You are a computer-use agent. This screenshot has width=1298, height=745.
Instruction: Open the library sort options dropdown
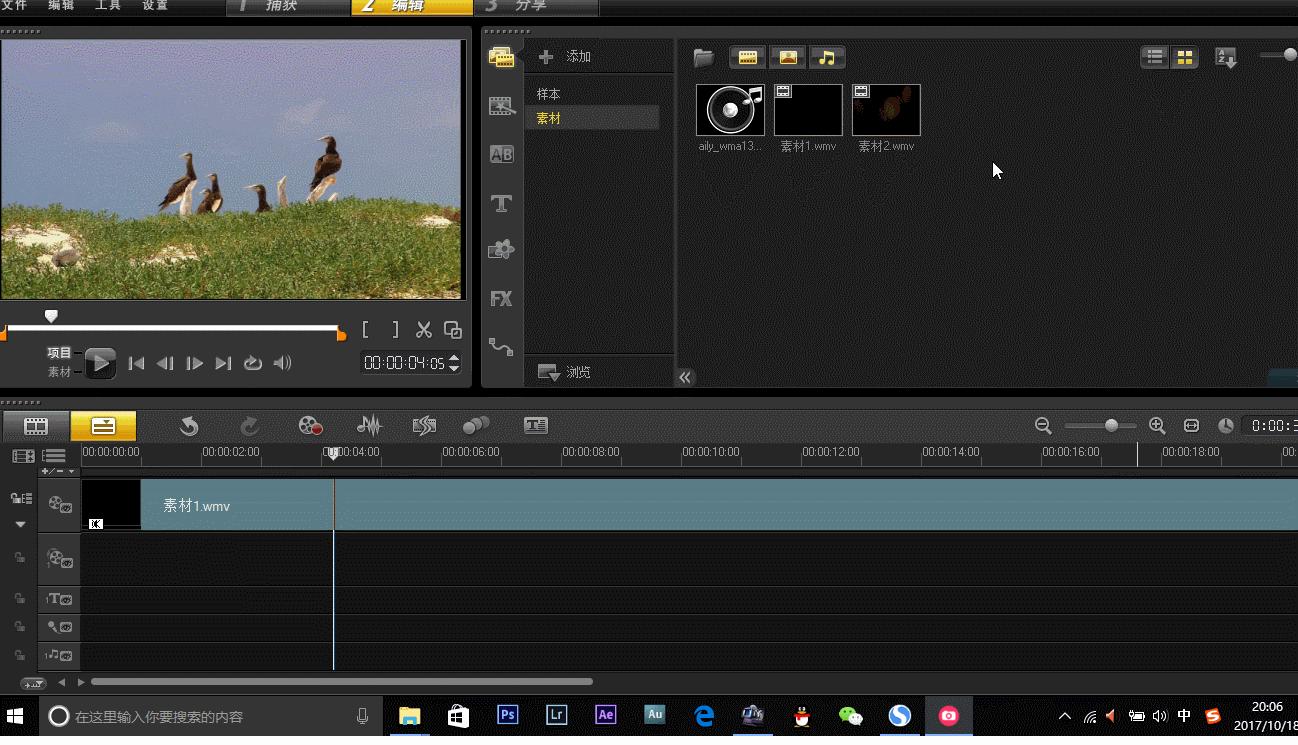click(1226, 58)
